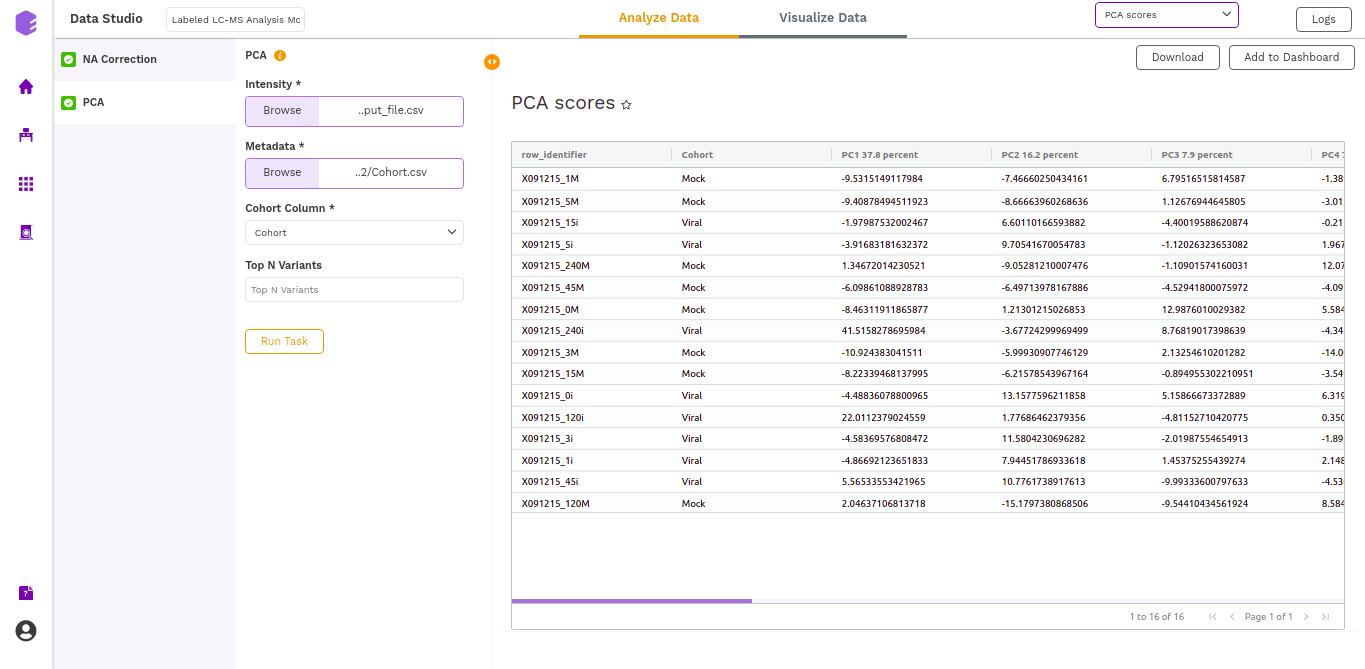
Task: Toggle the orange panel collapse arrows icon
Action: click(x=491, y=62)
